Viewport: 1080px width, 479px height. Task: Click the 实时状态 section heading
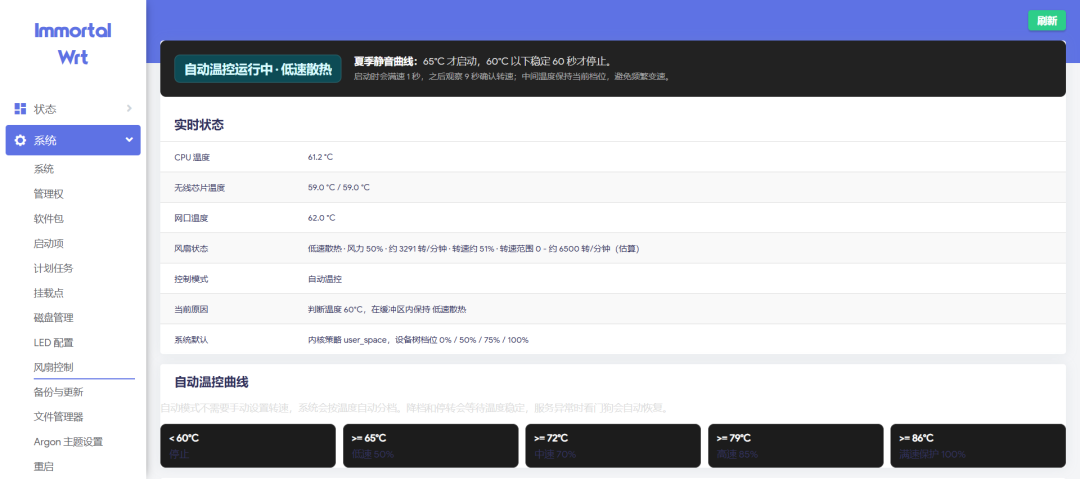pyautogui.click(x=199, y=125)
